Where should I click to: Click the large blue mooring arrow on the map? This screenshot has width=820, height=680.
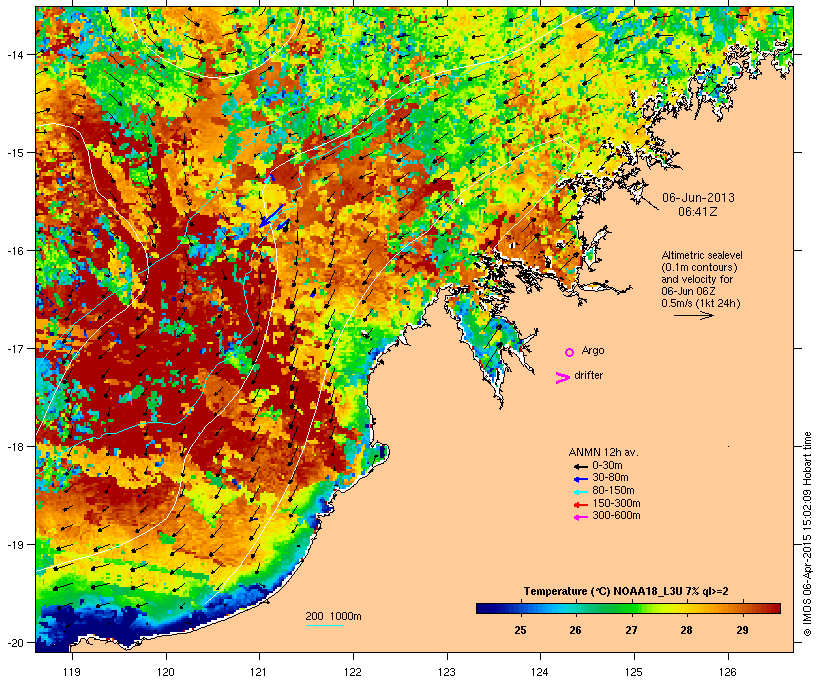click(x=272, y=216)
